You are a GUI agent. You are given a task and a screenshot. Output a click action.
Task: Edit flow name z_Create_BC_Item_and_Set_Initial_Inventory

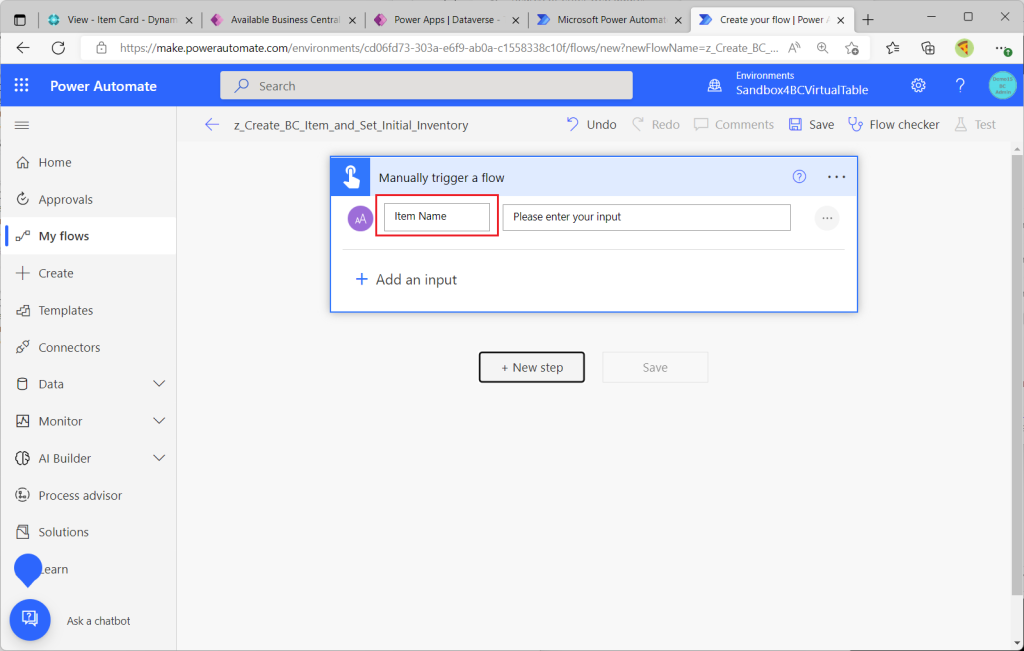click(351, 125)
